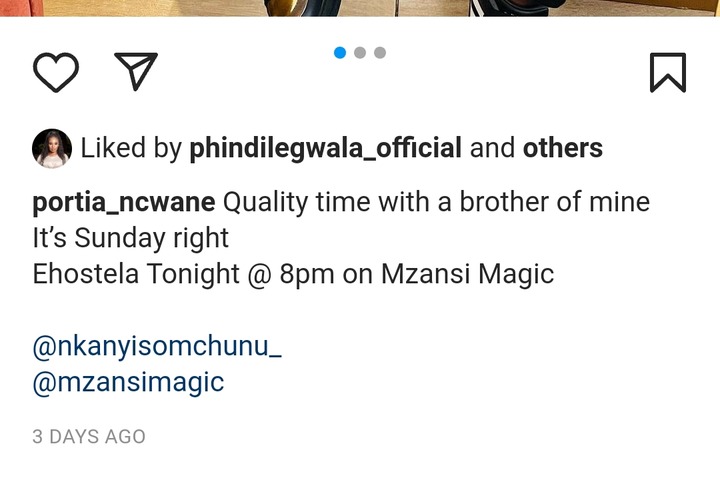
Task: Open phindilegwala_official's profile
Action: click(x=326, y=148)
